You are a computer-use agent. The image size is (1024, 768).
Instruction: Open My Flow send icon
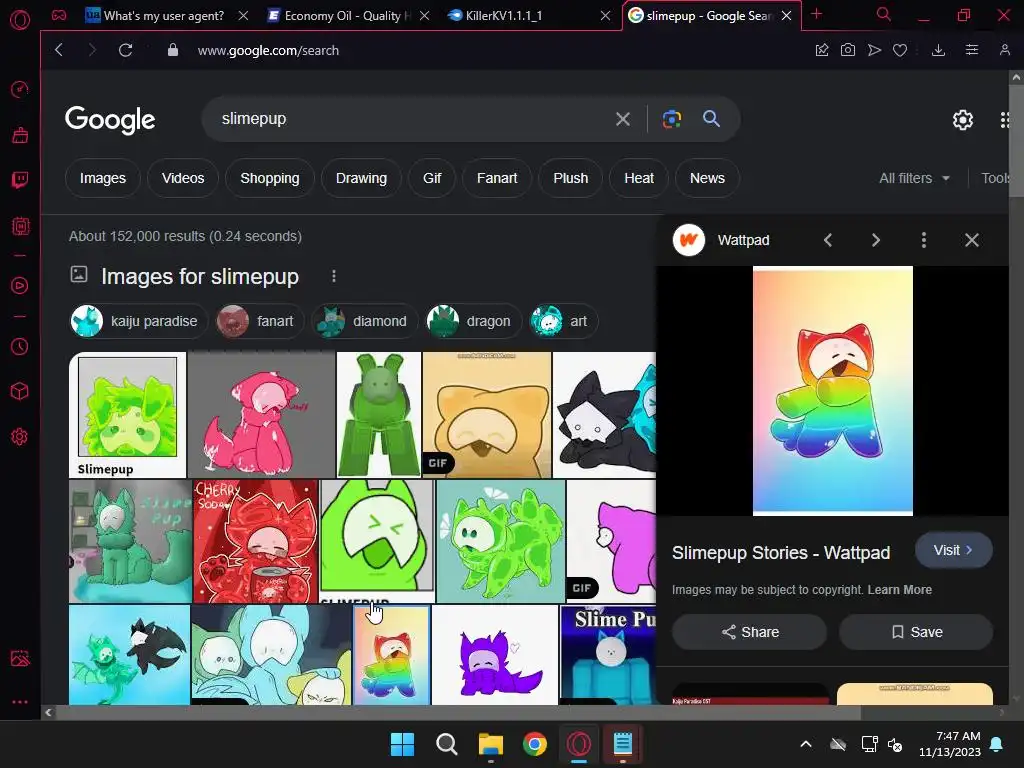click(x=874, y=50)
